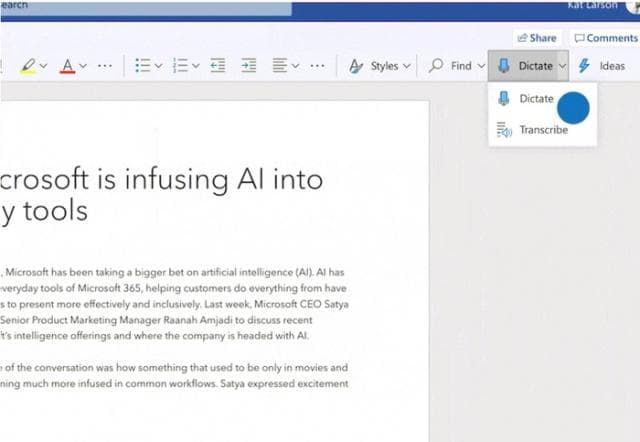Viewport: 640px width, 442px height.
Task: Click in the Search box
Action: click(146, 8)
